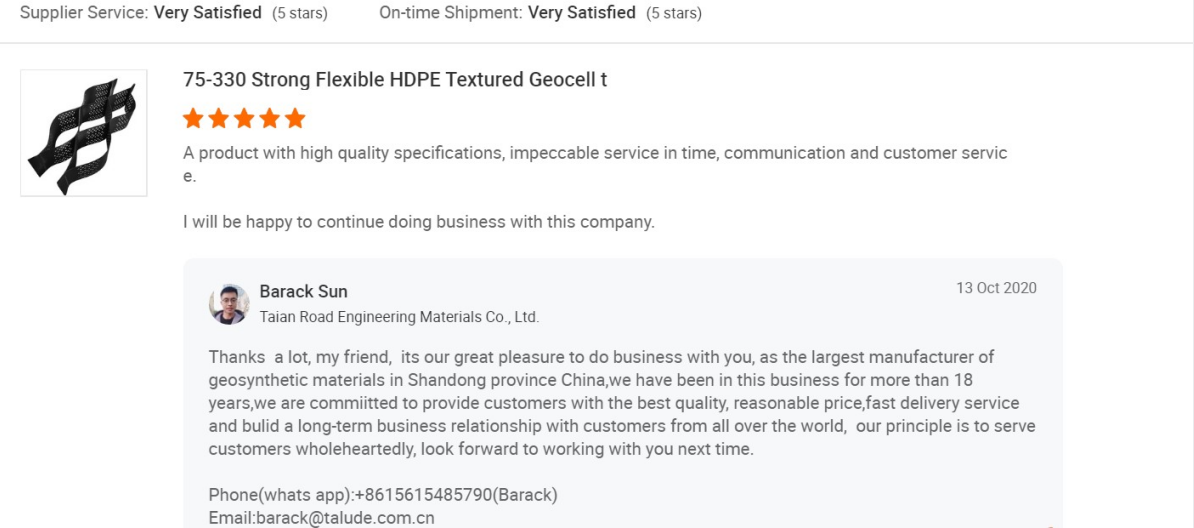Open the black geocell product thumbnail
The image size is (1194, 528).
point(84,133)
